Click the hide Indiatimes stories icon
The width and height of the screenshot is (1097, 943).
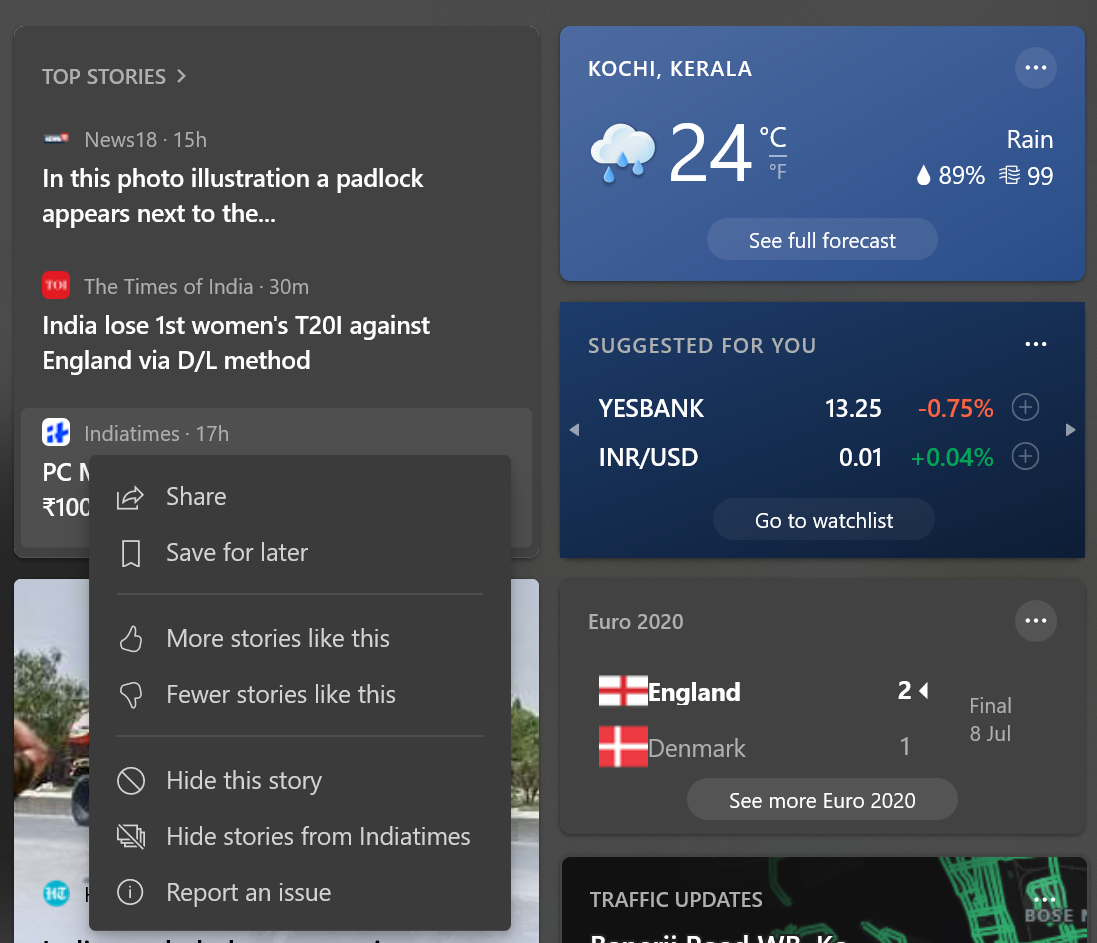point(131,837)
